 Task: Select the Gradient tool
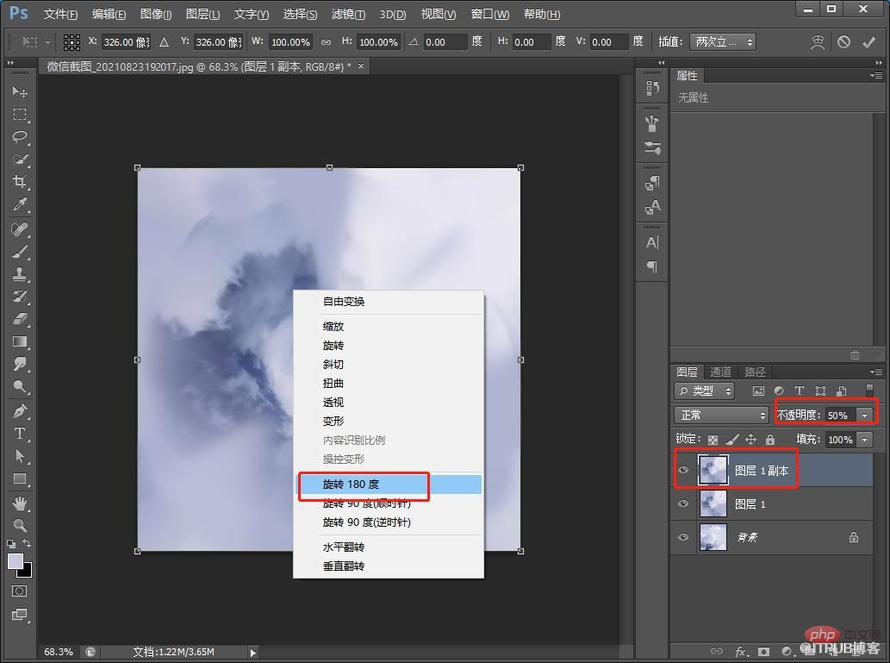coord(20,342)
